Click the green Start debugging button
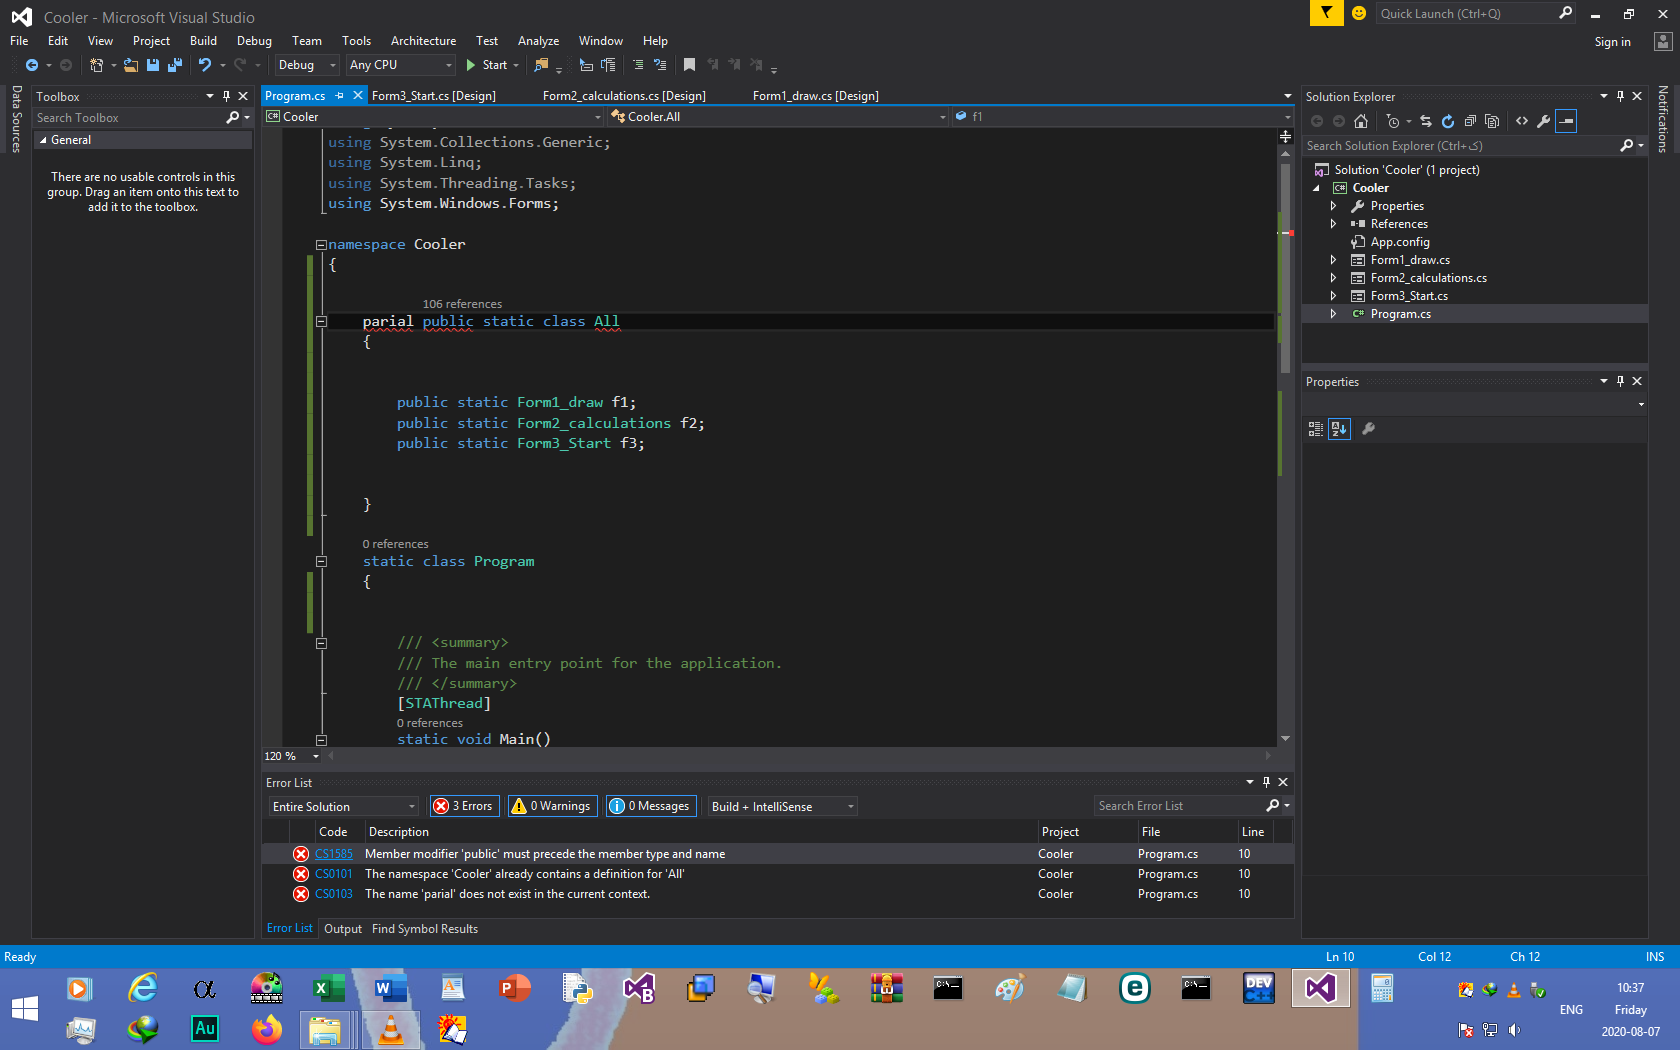Image resolution: width=1680 pixels, height=1050 pixels. [x=487, y=65]
